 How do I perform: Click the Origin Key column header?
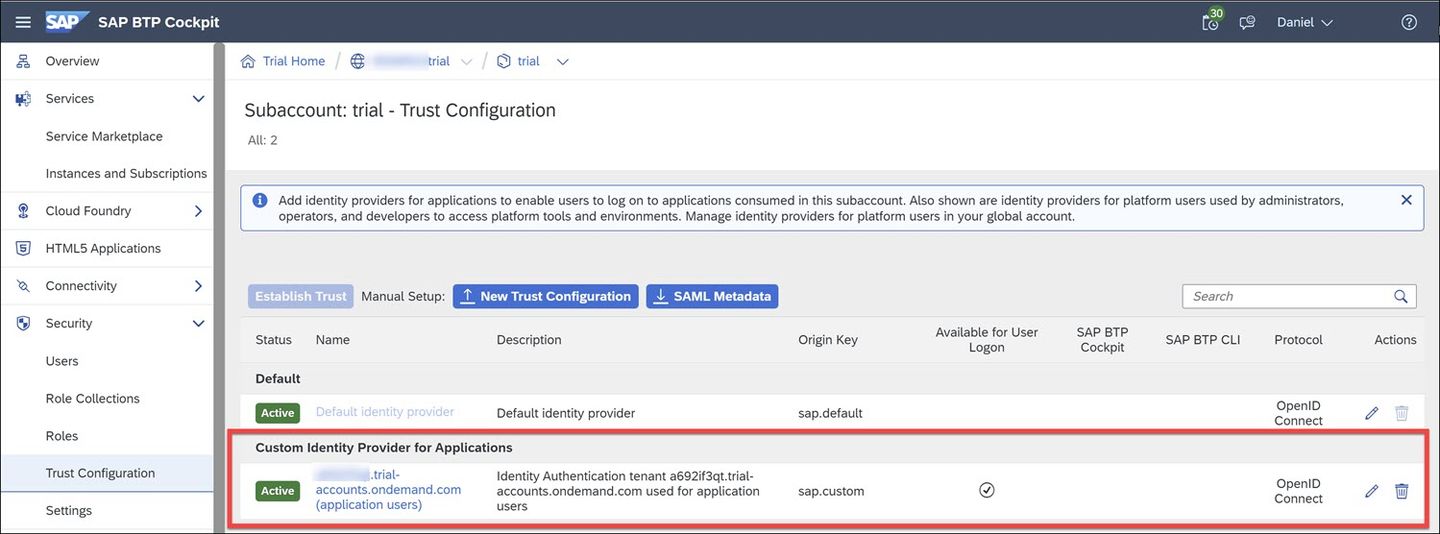click(828, 340)
